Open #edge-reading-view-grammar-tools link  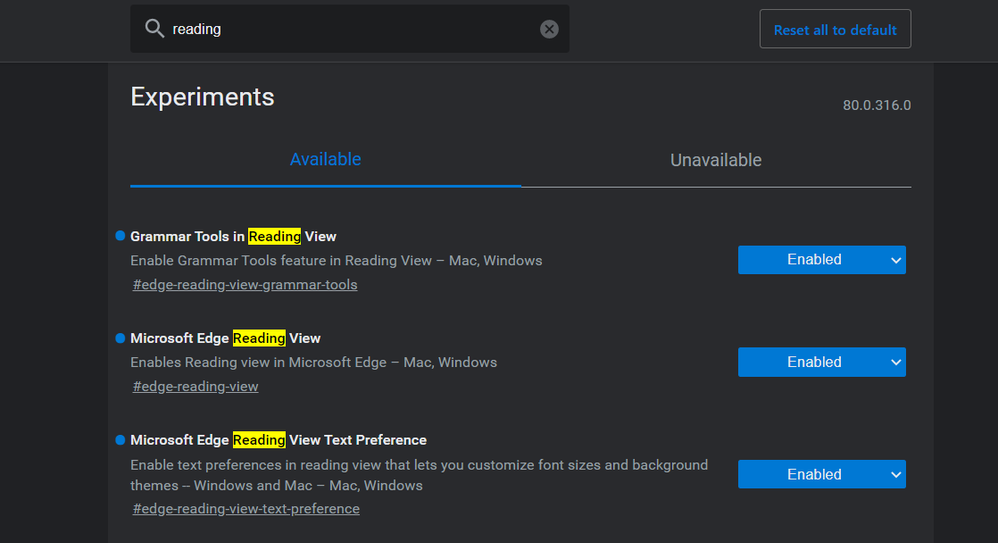[245, 285]
